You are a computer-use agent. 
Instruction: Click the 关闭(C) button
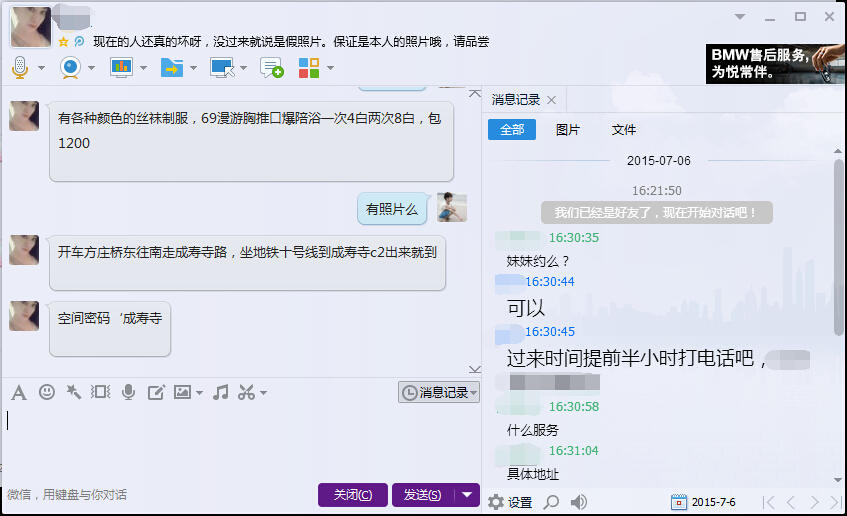pos(353,495)
